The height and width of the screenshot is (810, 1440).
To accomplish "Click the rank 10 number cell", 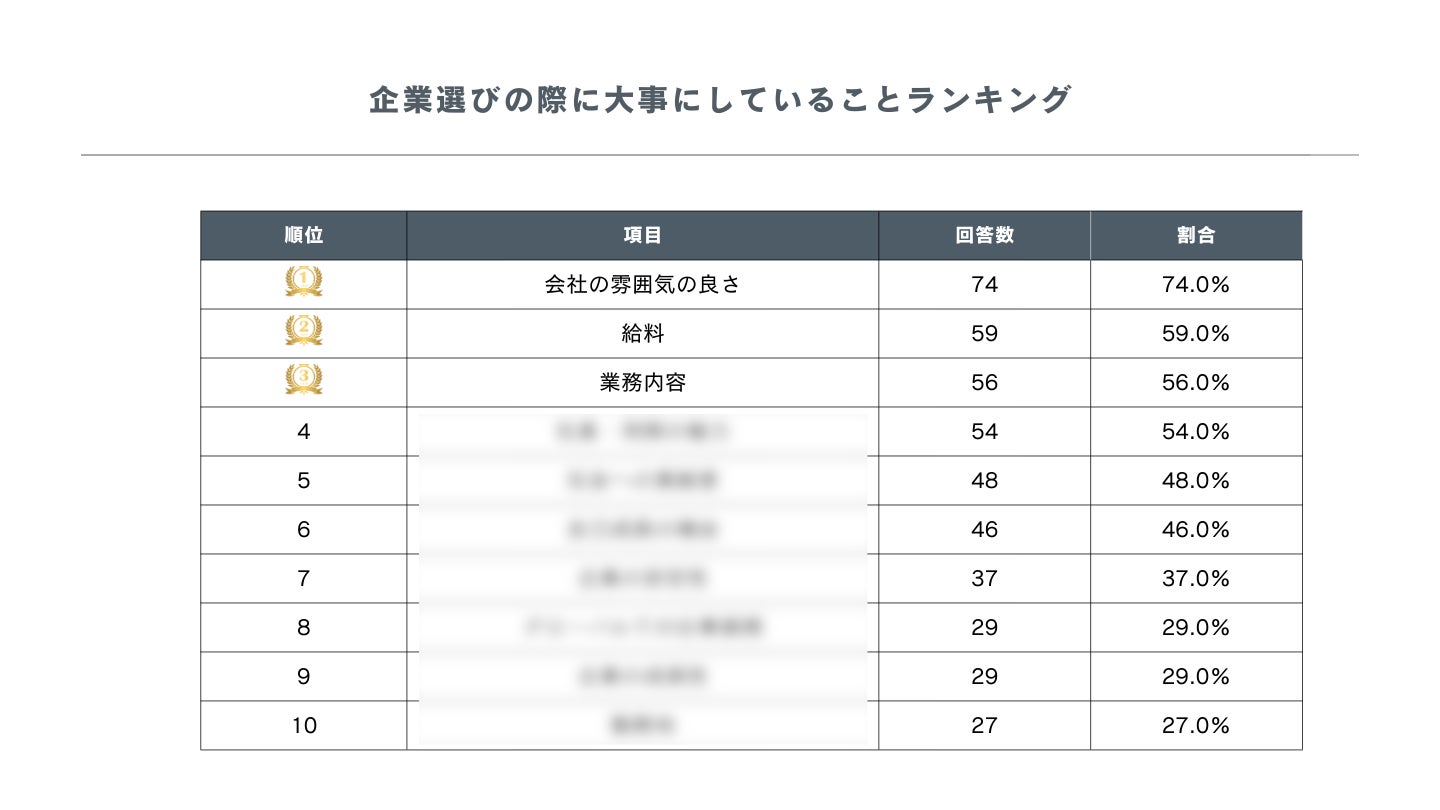I will point(304,725).
